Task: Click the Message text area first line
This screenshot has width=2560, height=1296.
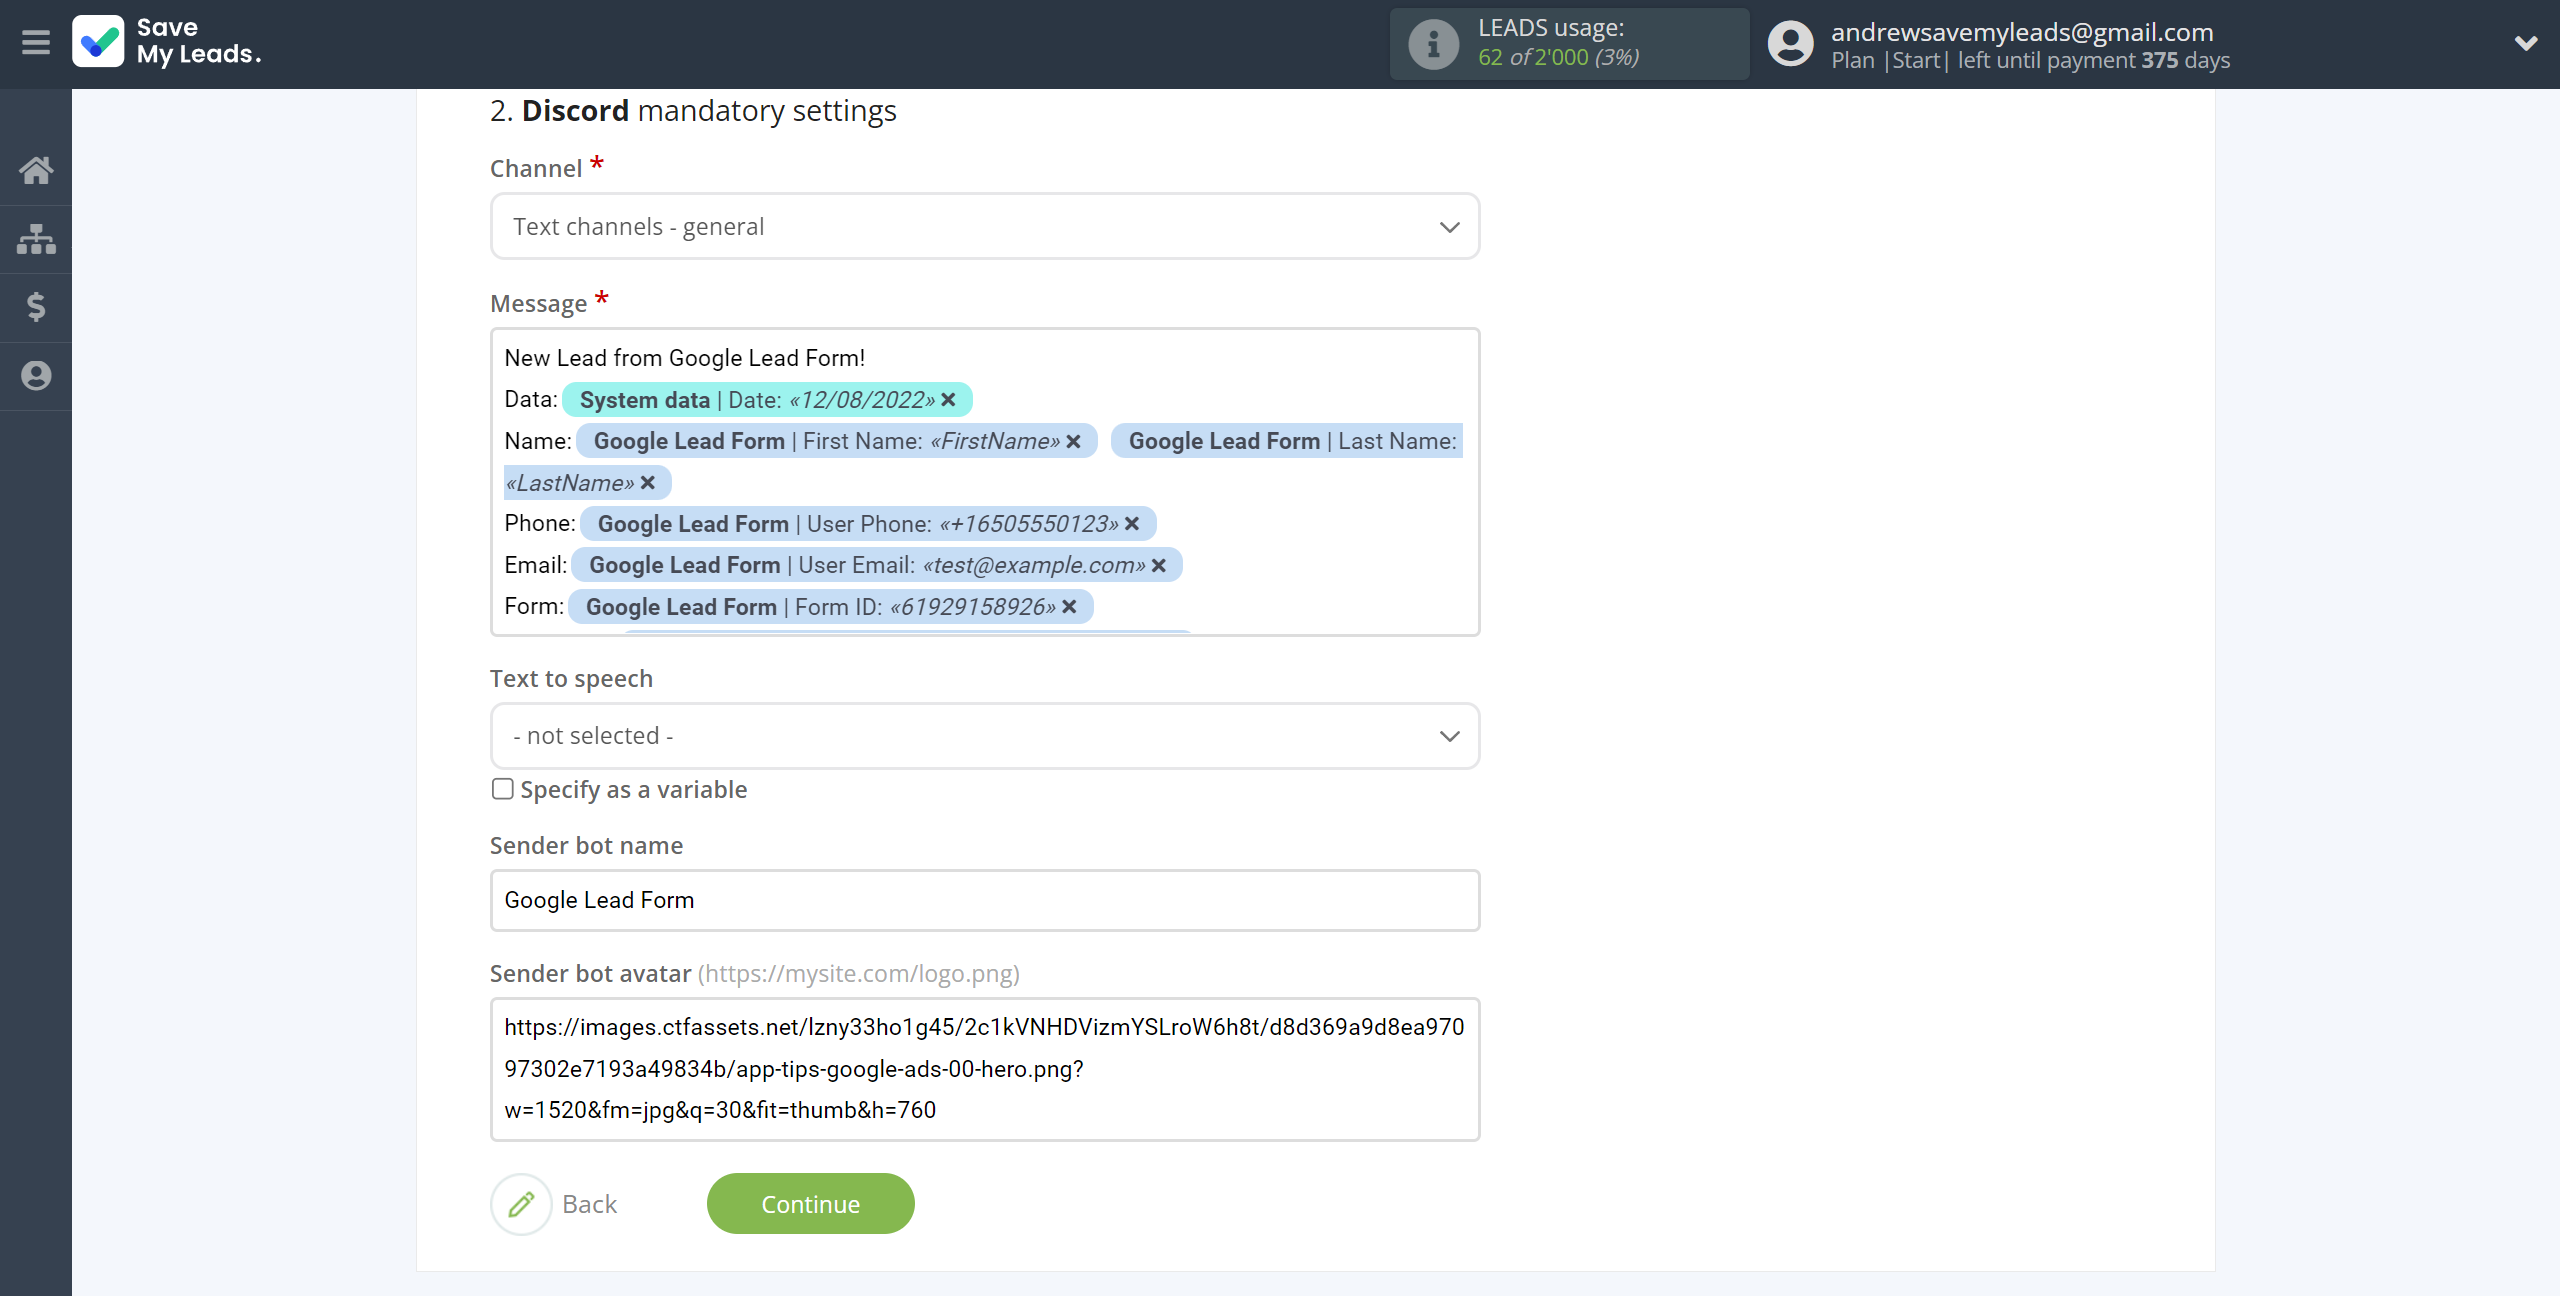Action: tap(684, 358)
